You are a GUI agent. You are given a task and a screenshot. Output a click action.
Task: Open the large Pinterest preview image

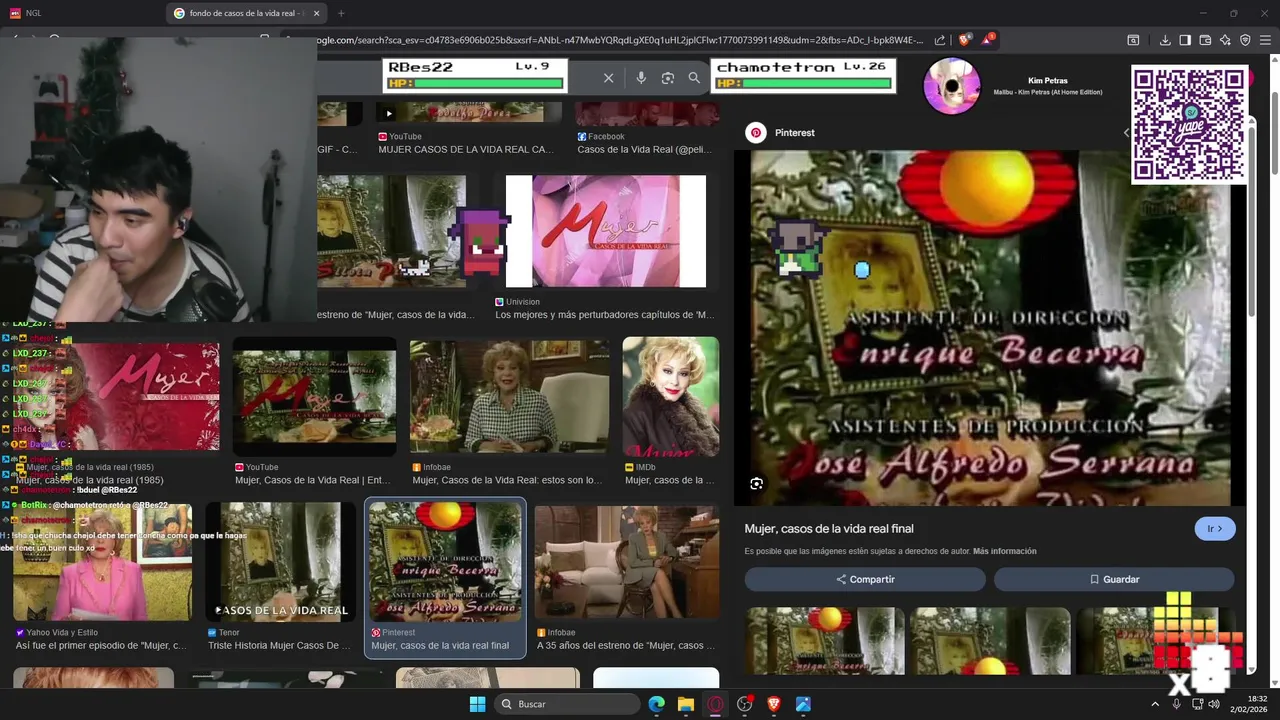[990, 328]
